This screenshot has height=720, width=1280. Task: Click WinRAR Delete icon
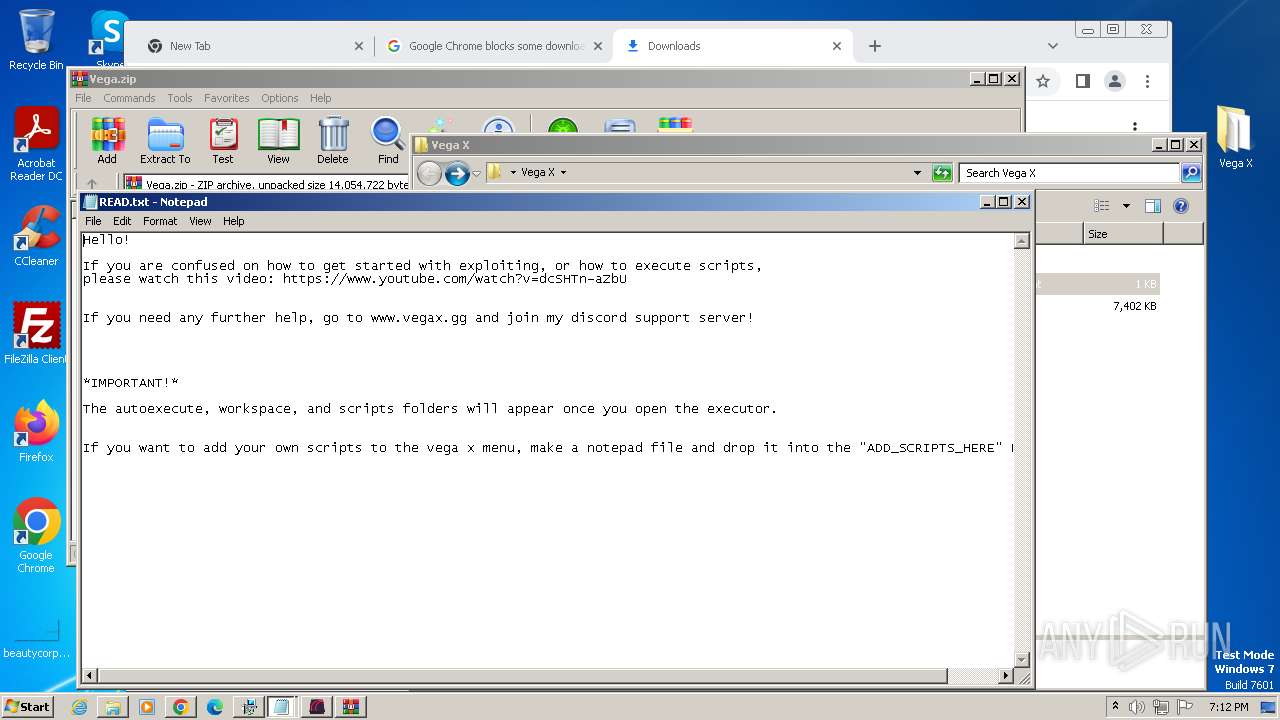tap(333, 140)
